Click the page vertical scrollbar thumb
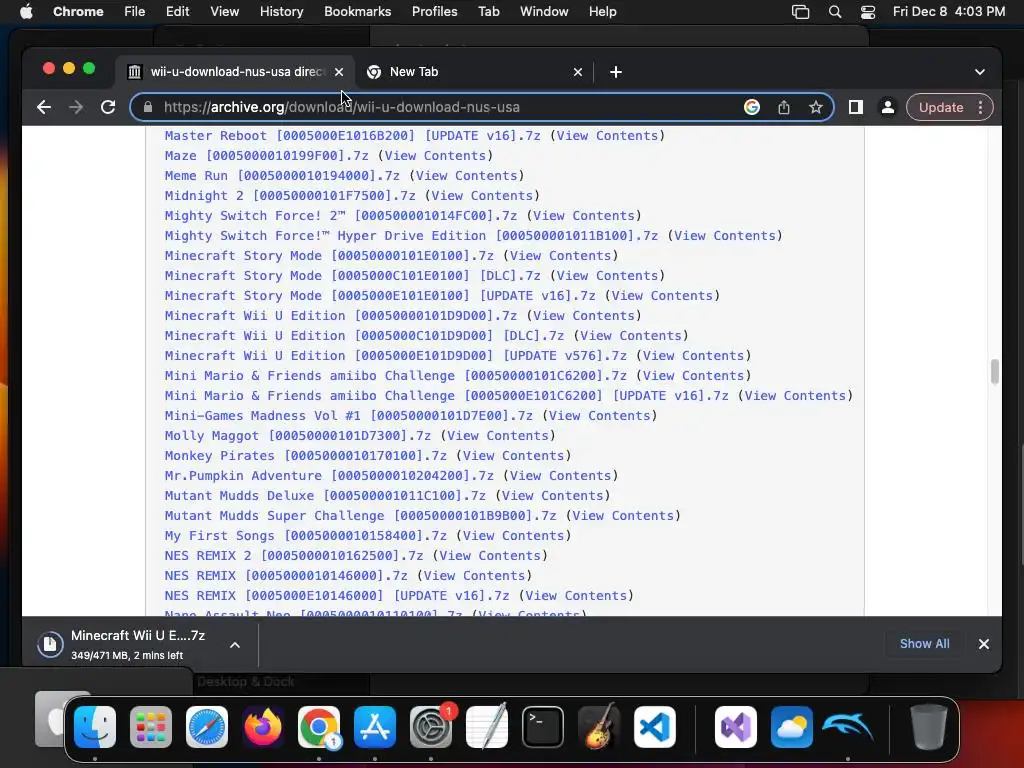The height and width of the screenshot is (768, 1024). pos(995,372)
